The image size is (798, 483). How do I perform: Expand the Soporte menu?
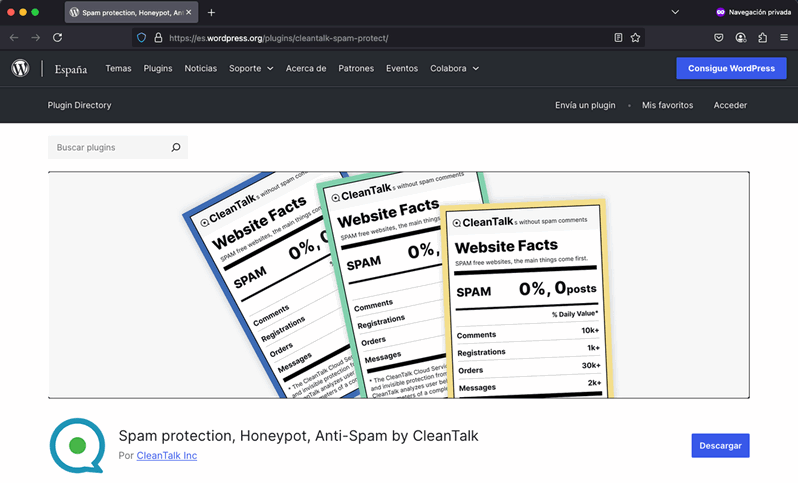click(251, 68)
